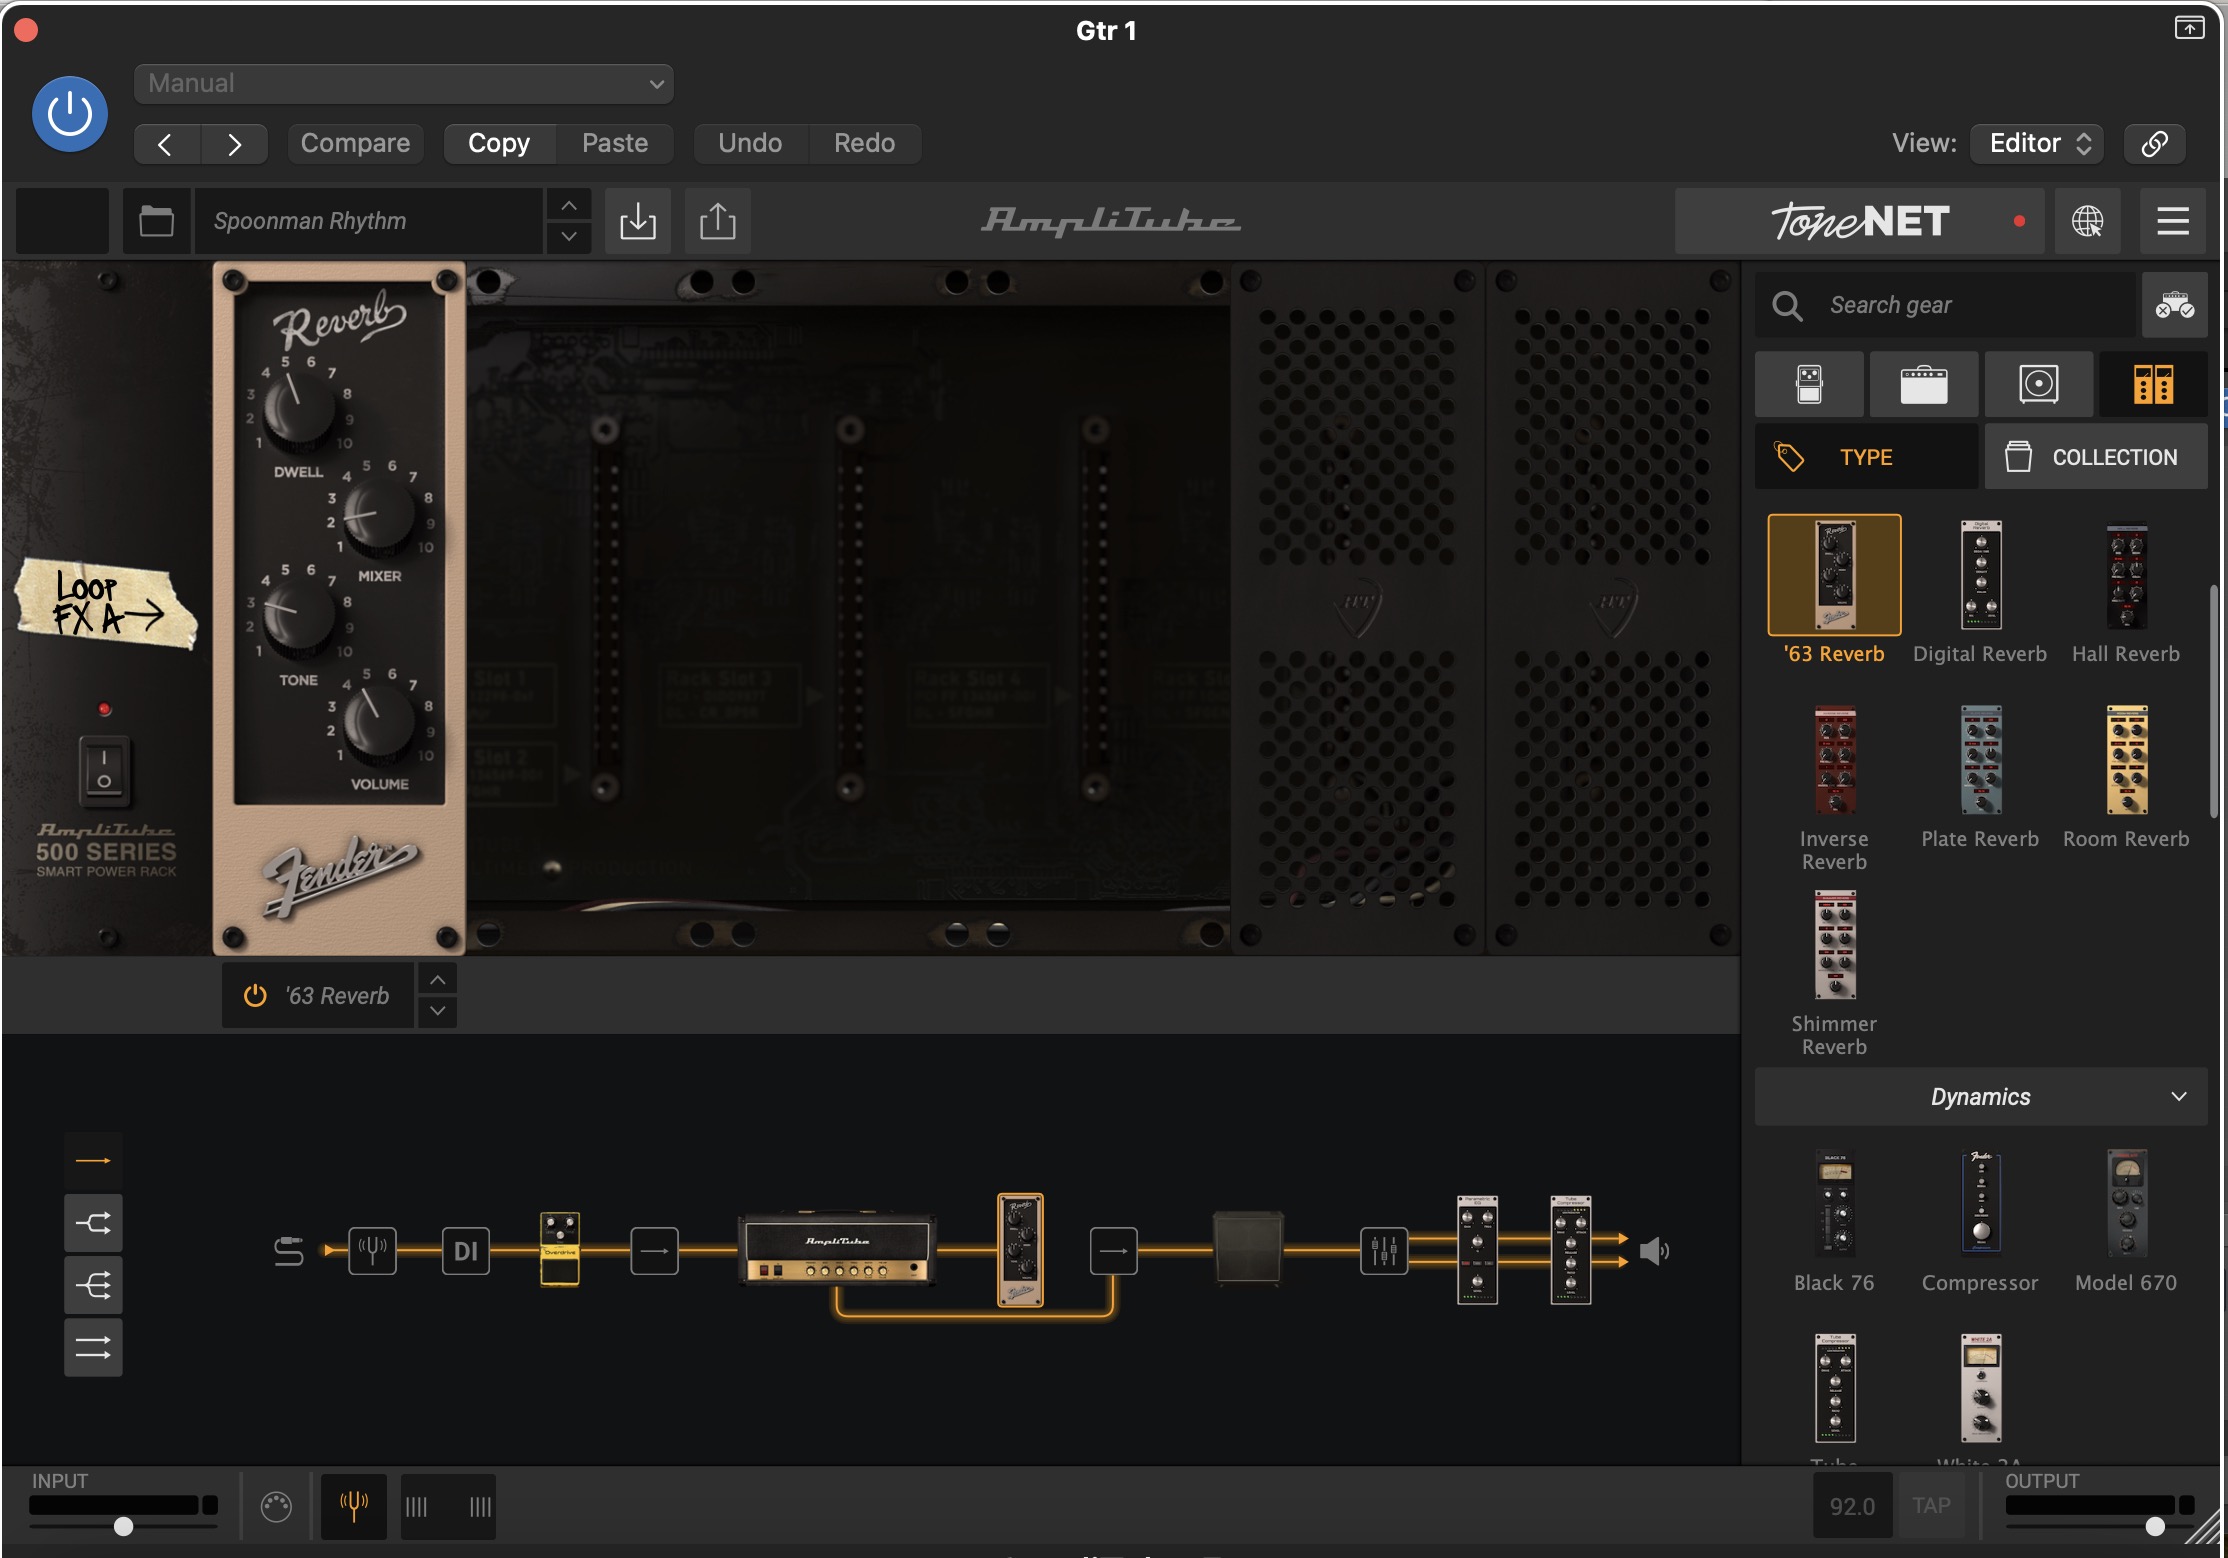Open the ToneNET panel
This screenshot has height=1558, width=2228.
tap(1860, 221)
